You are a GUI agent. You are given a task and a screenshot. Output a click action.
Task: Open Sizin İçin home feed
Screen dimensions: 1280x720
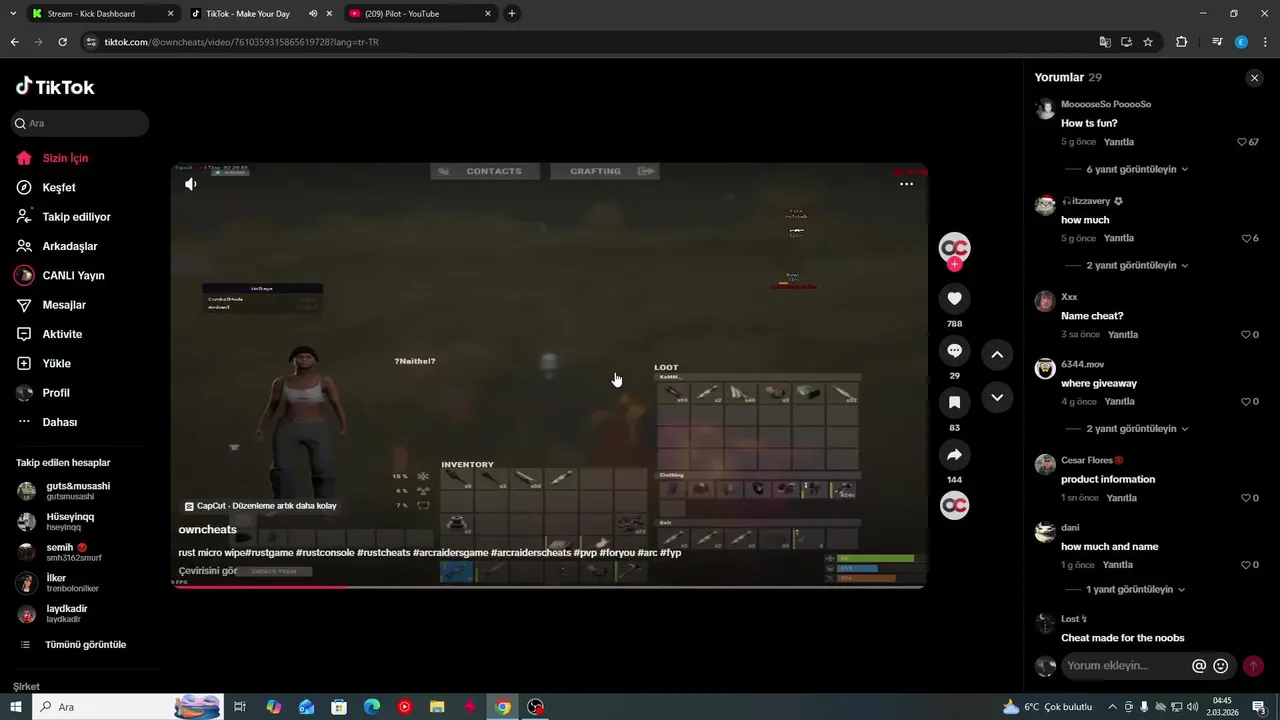pyautogui.click(x=66, y=158)
